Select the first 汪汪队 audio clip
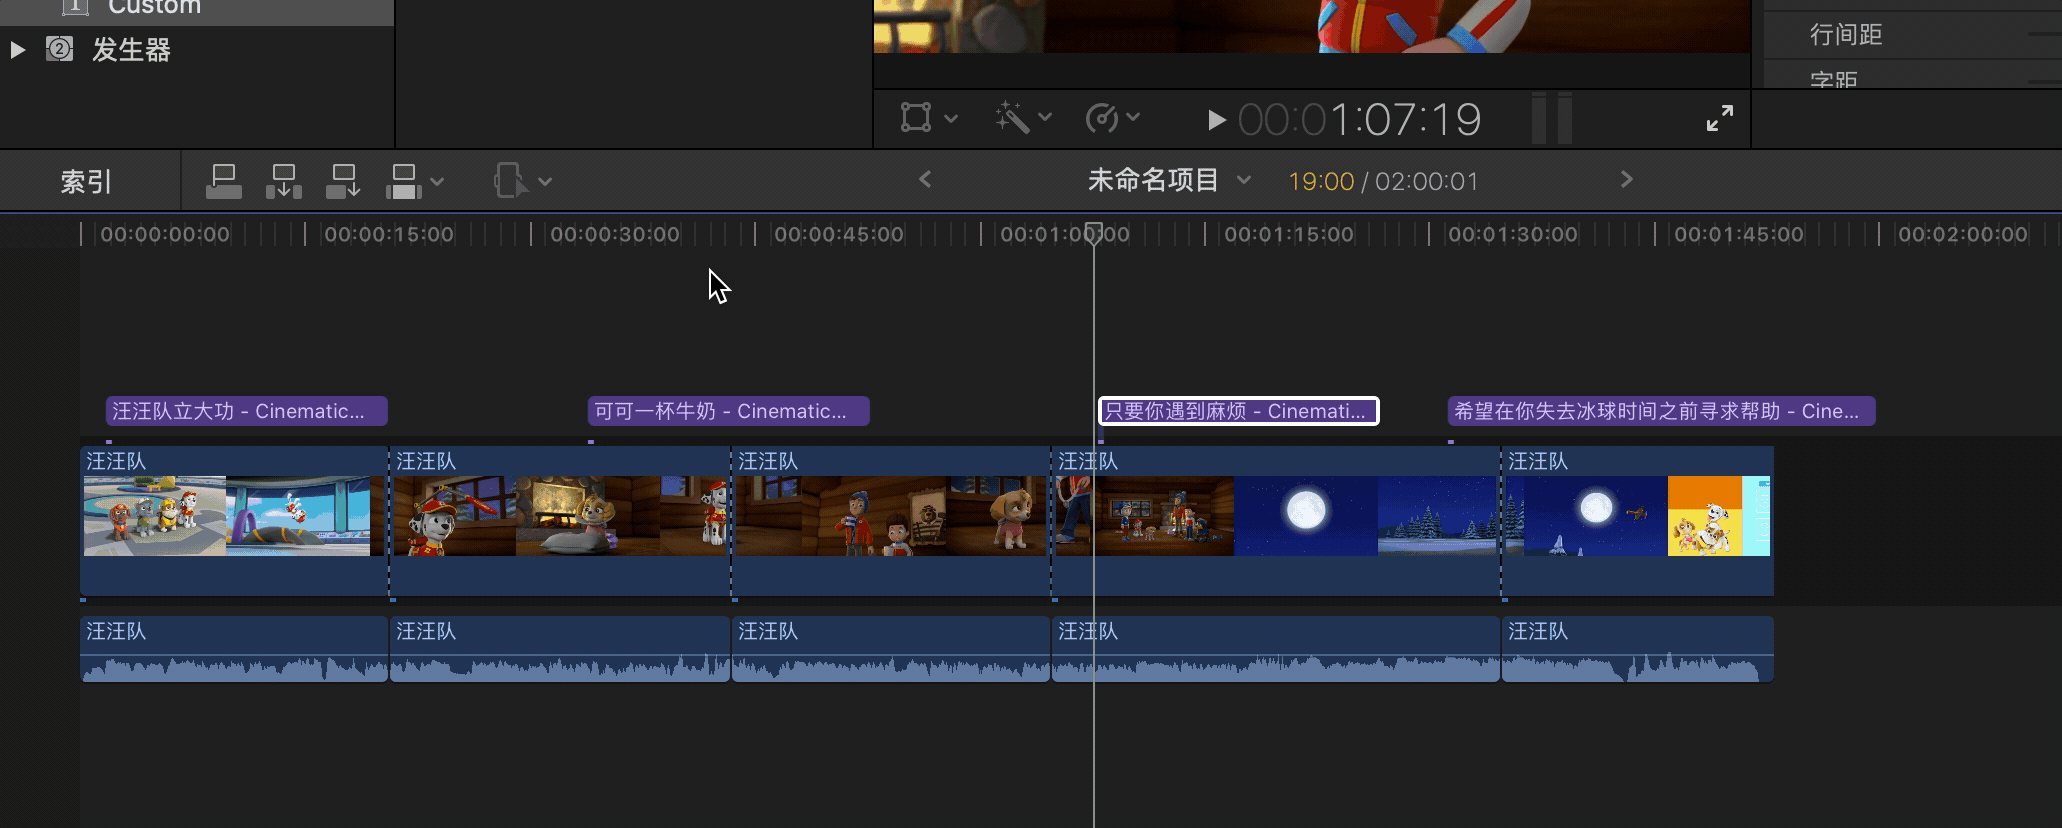2062x828 pixels. click(234, 649)
